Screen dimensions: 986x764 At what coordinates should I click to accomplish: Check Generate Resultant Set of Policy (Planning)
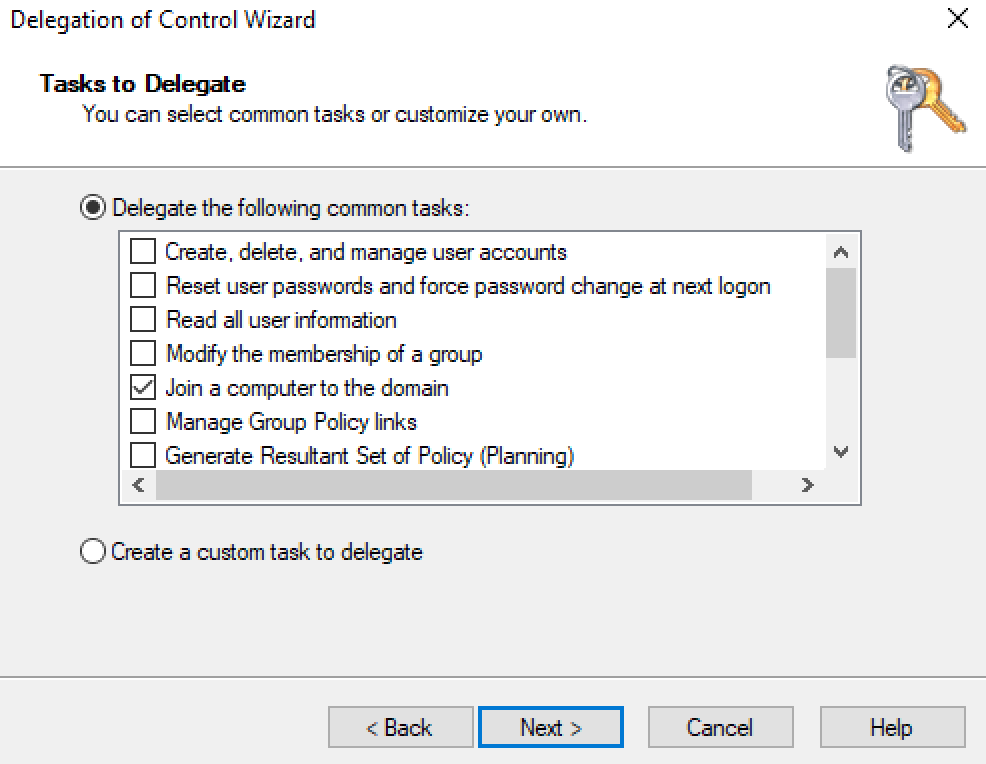pos(144,456)
